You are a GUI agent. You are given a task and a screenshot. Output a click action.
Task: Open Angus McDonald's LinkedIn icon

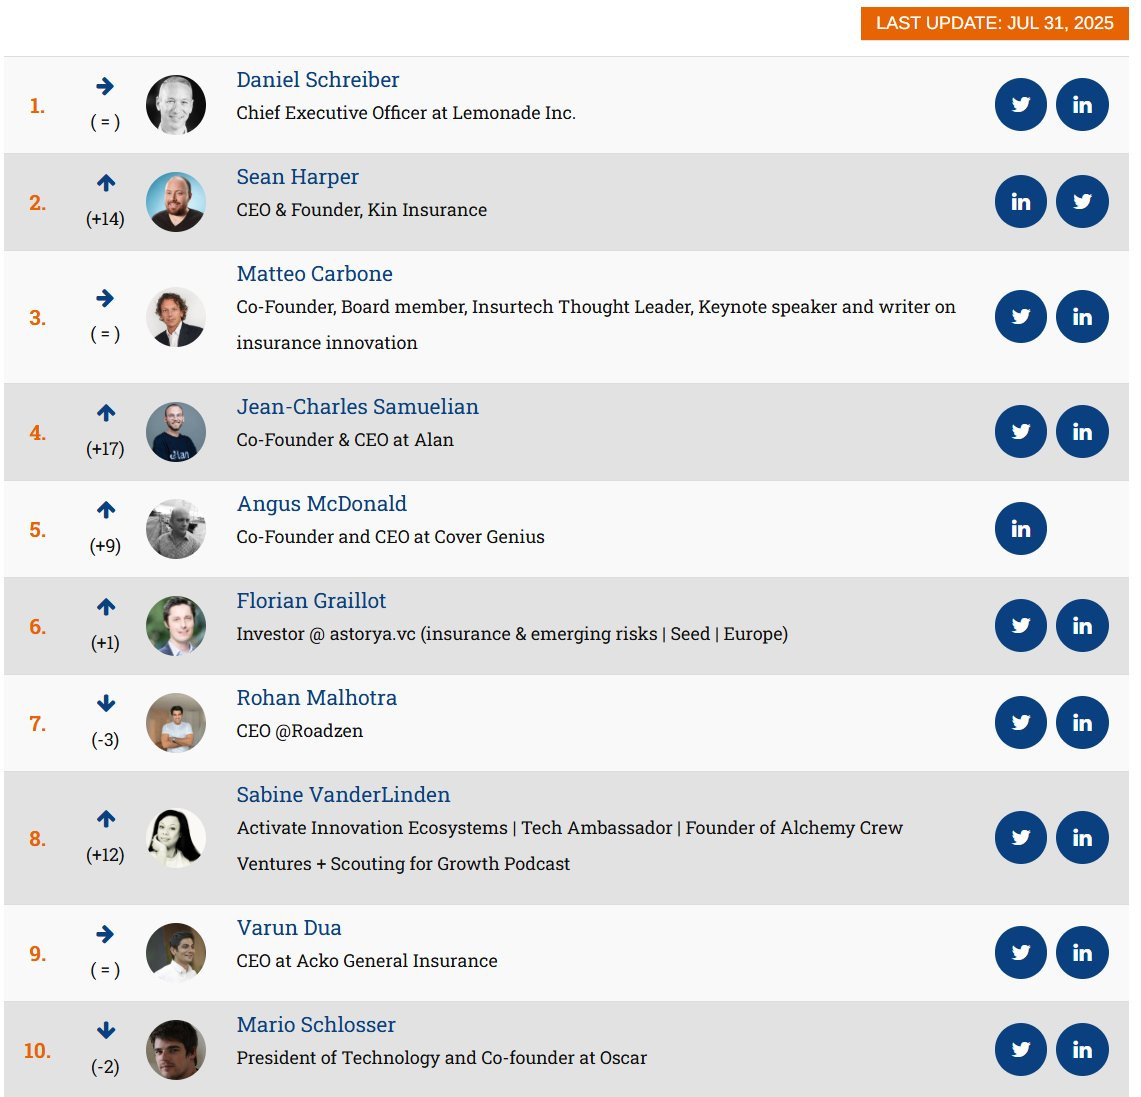click(x=1020, y=529)
